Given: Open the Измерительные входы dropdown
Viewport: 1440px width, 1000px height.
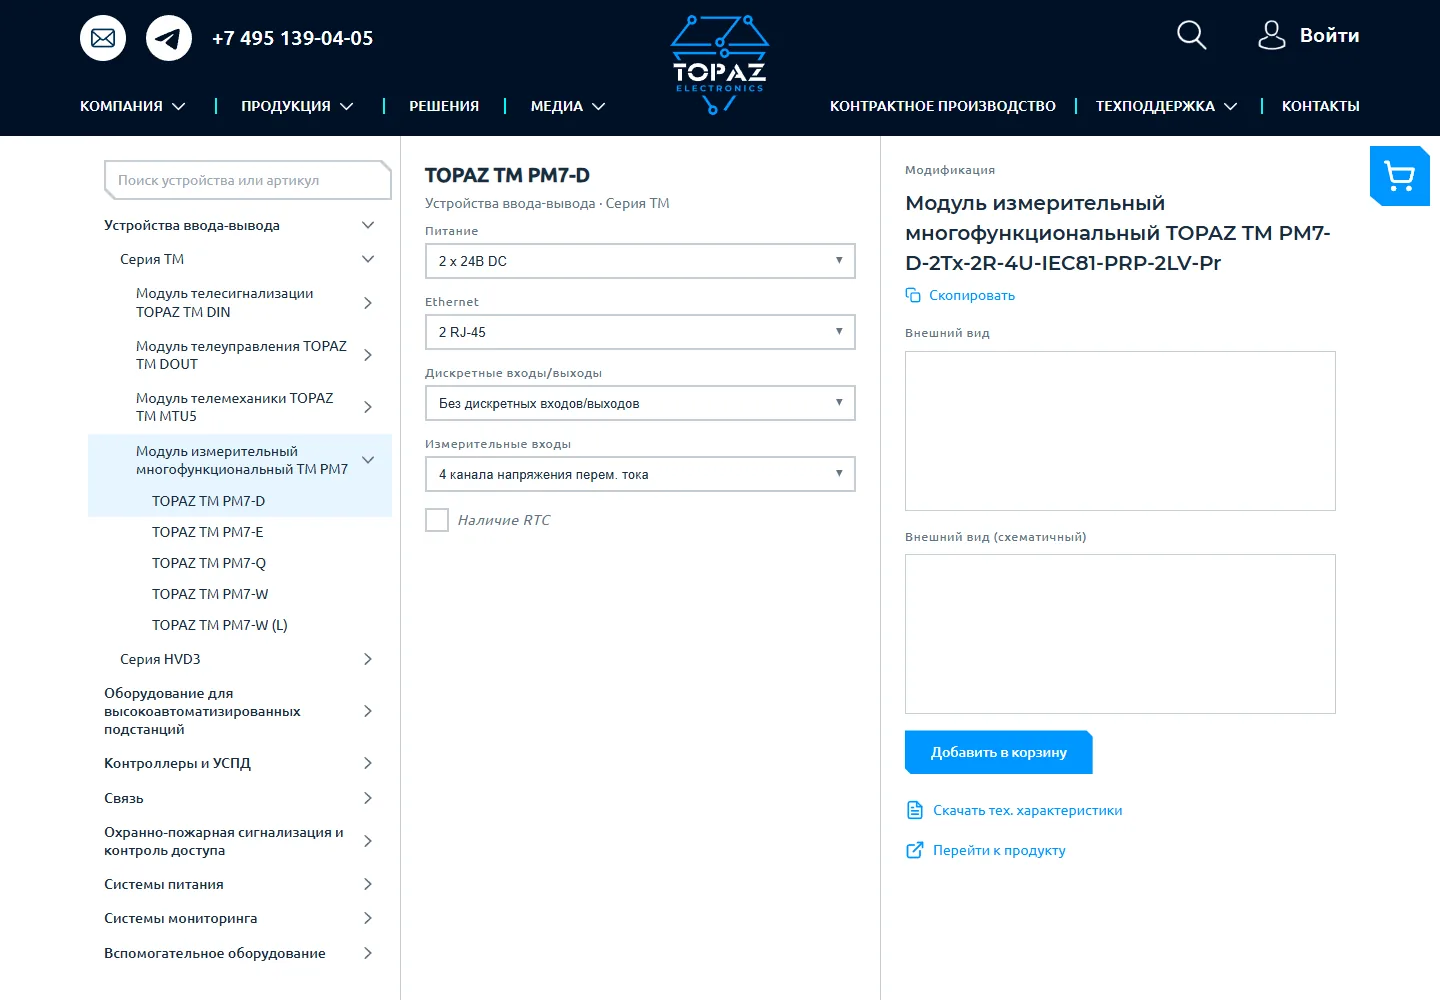Looking at the screenshot, I should (x=640, y=474).
